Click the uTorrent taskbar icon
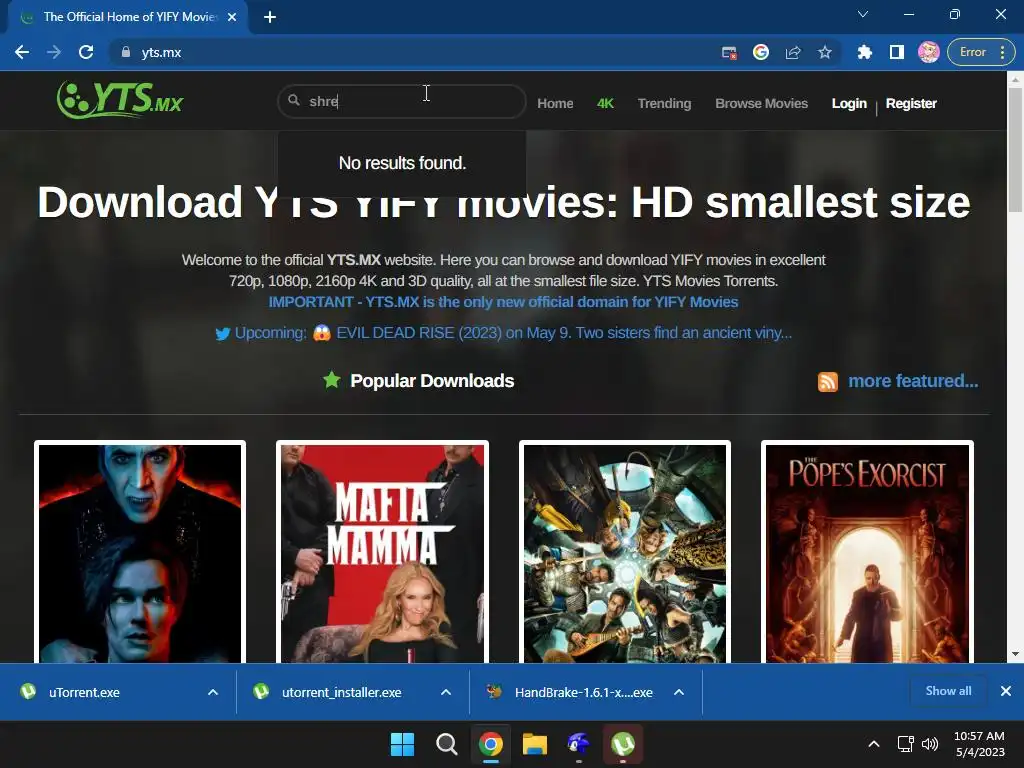The image size is (1024, 768). click(623, 744)
